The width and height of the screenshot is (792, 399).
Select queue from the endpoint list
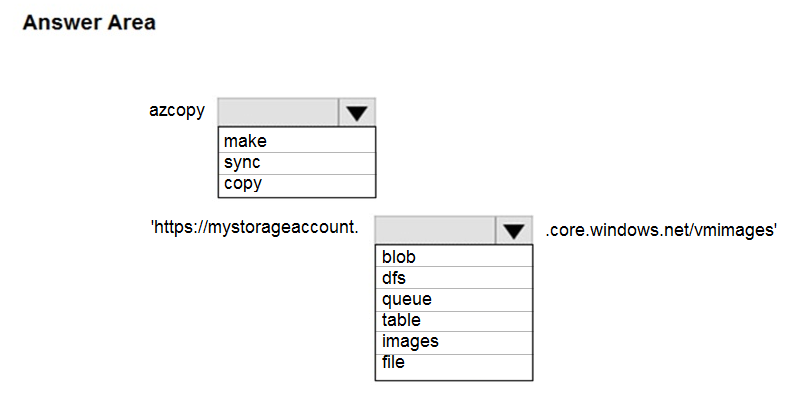click(x=454, y=299)
